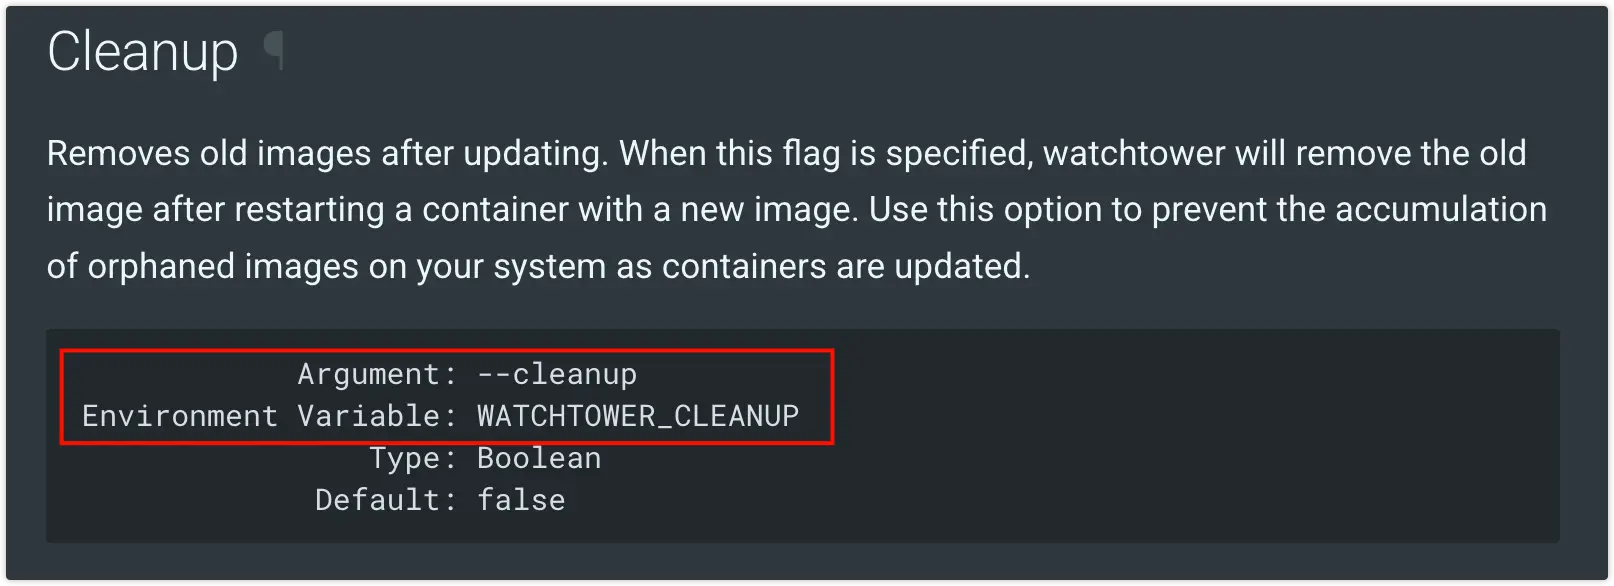The width and height of the screenshot is (1614, 586).
Task: Click the Cleanup section heading
Action: click(x=143, y=52)
